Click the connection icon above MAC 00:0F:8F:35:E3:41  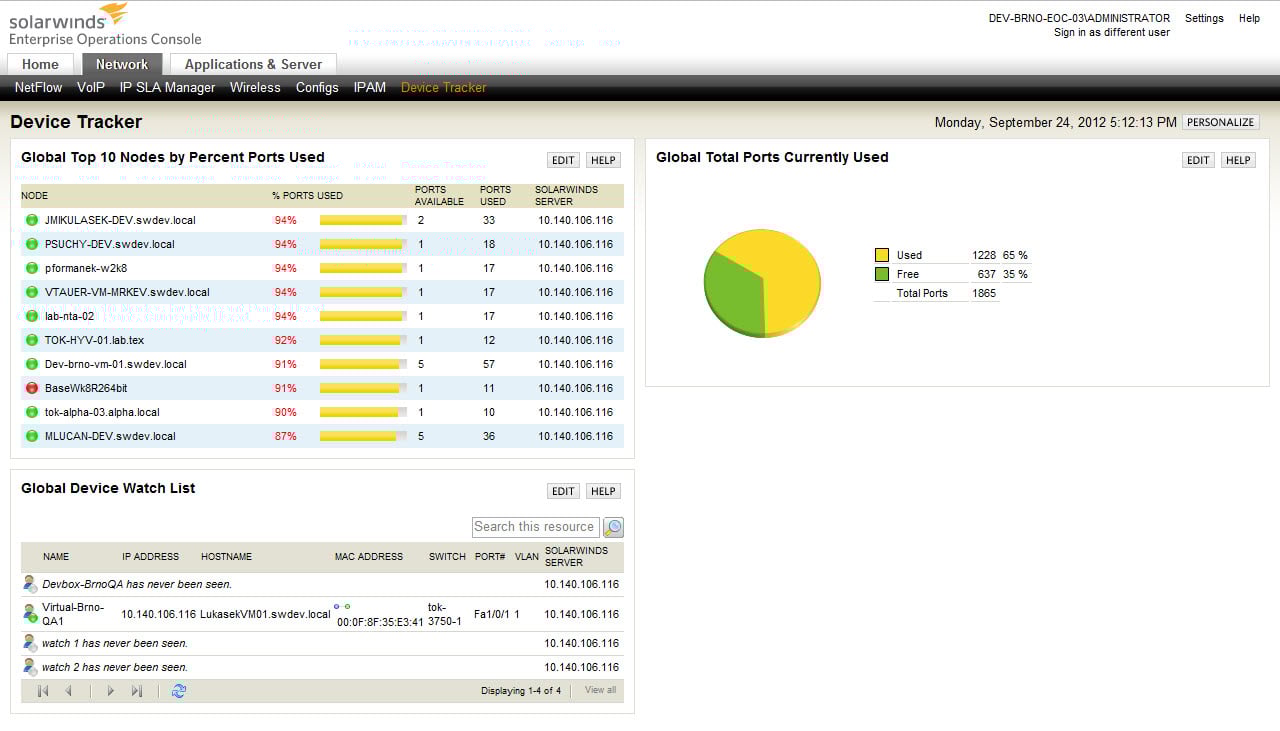click(x=342, y=606)
